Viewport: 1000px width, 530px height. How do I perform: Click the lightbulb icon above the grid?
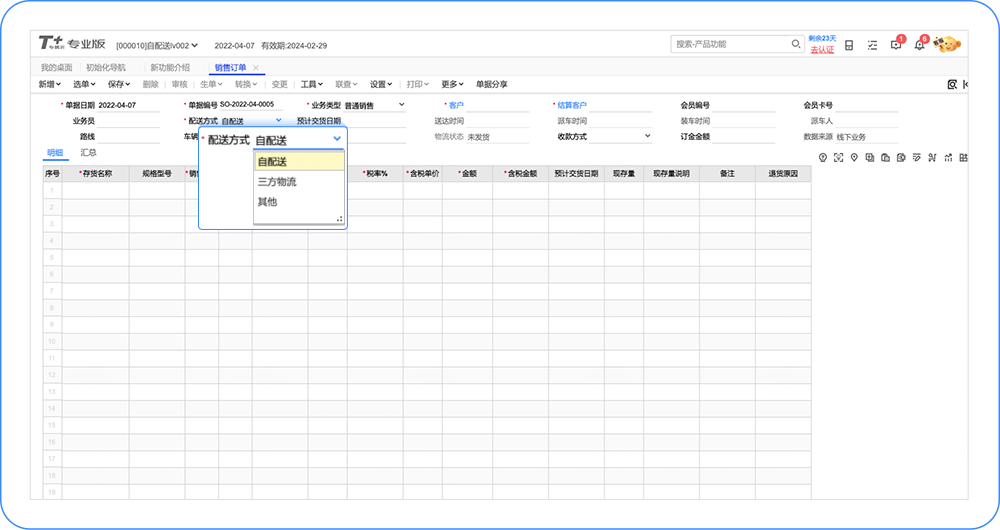(822, 157)
